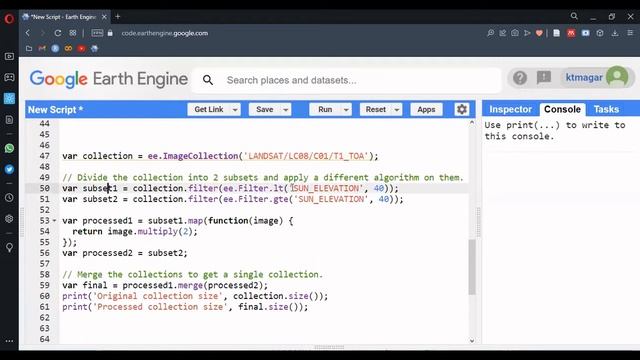Click the magnifier icon in search bar
Viewport: 640px width, 360px height.
[208, 80]
